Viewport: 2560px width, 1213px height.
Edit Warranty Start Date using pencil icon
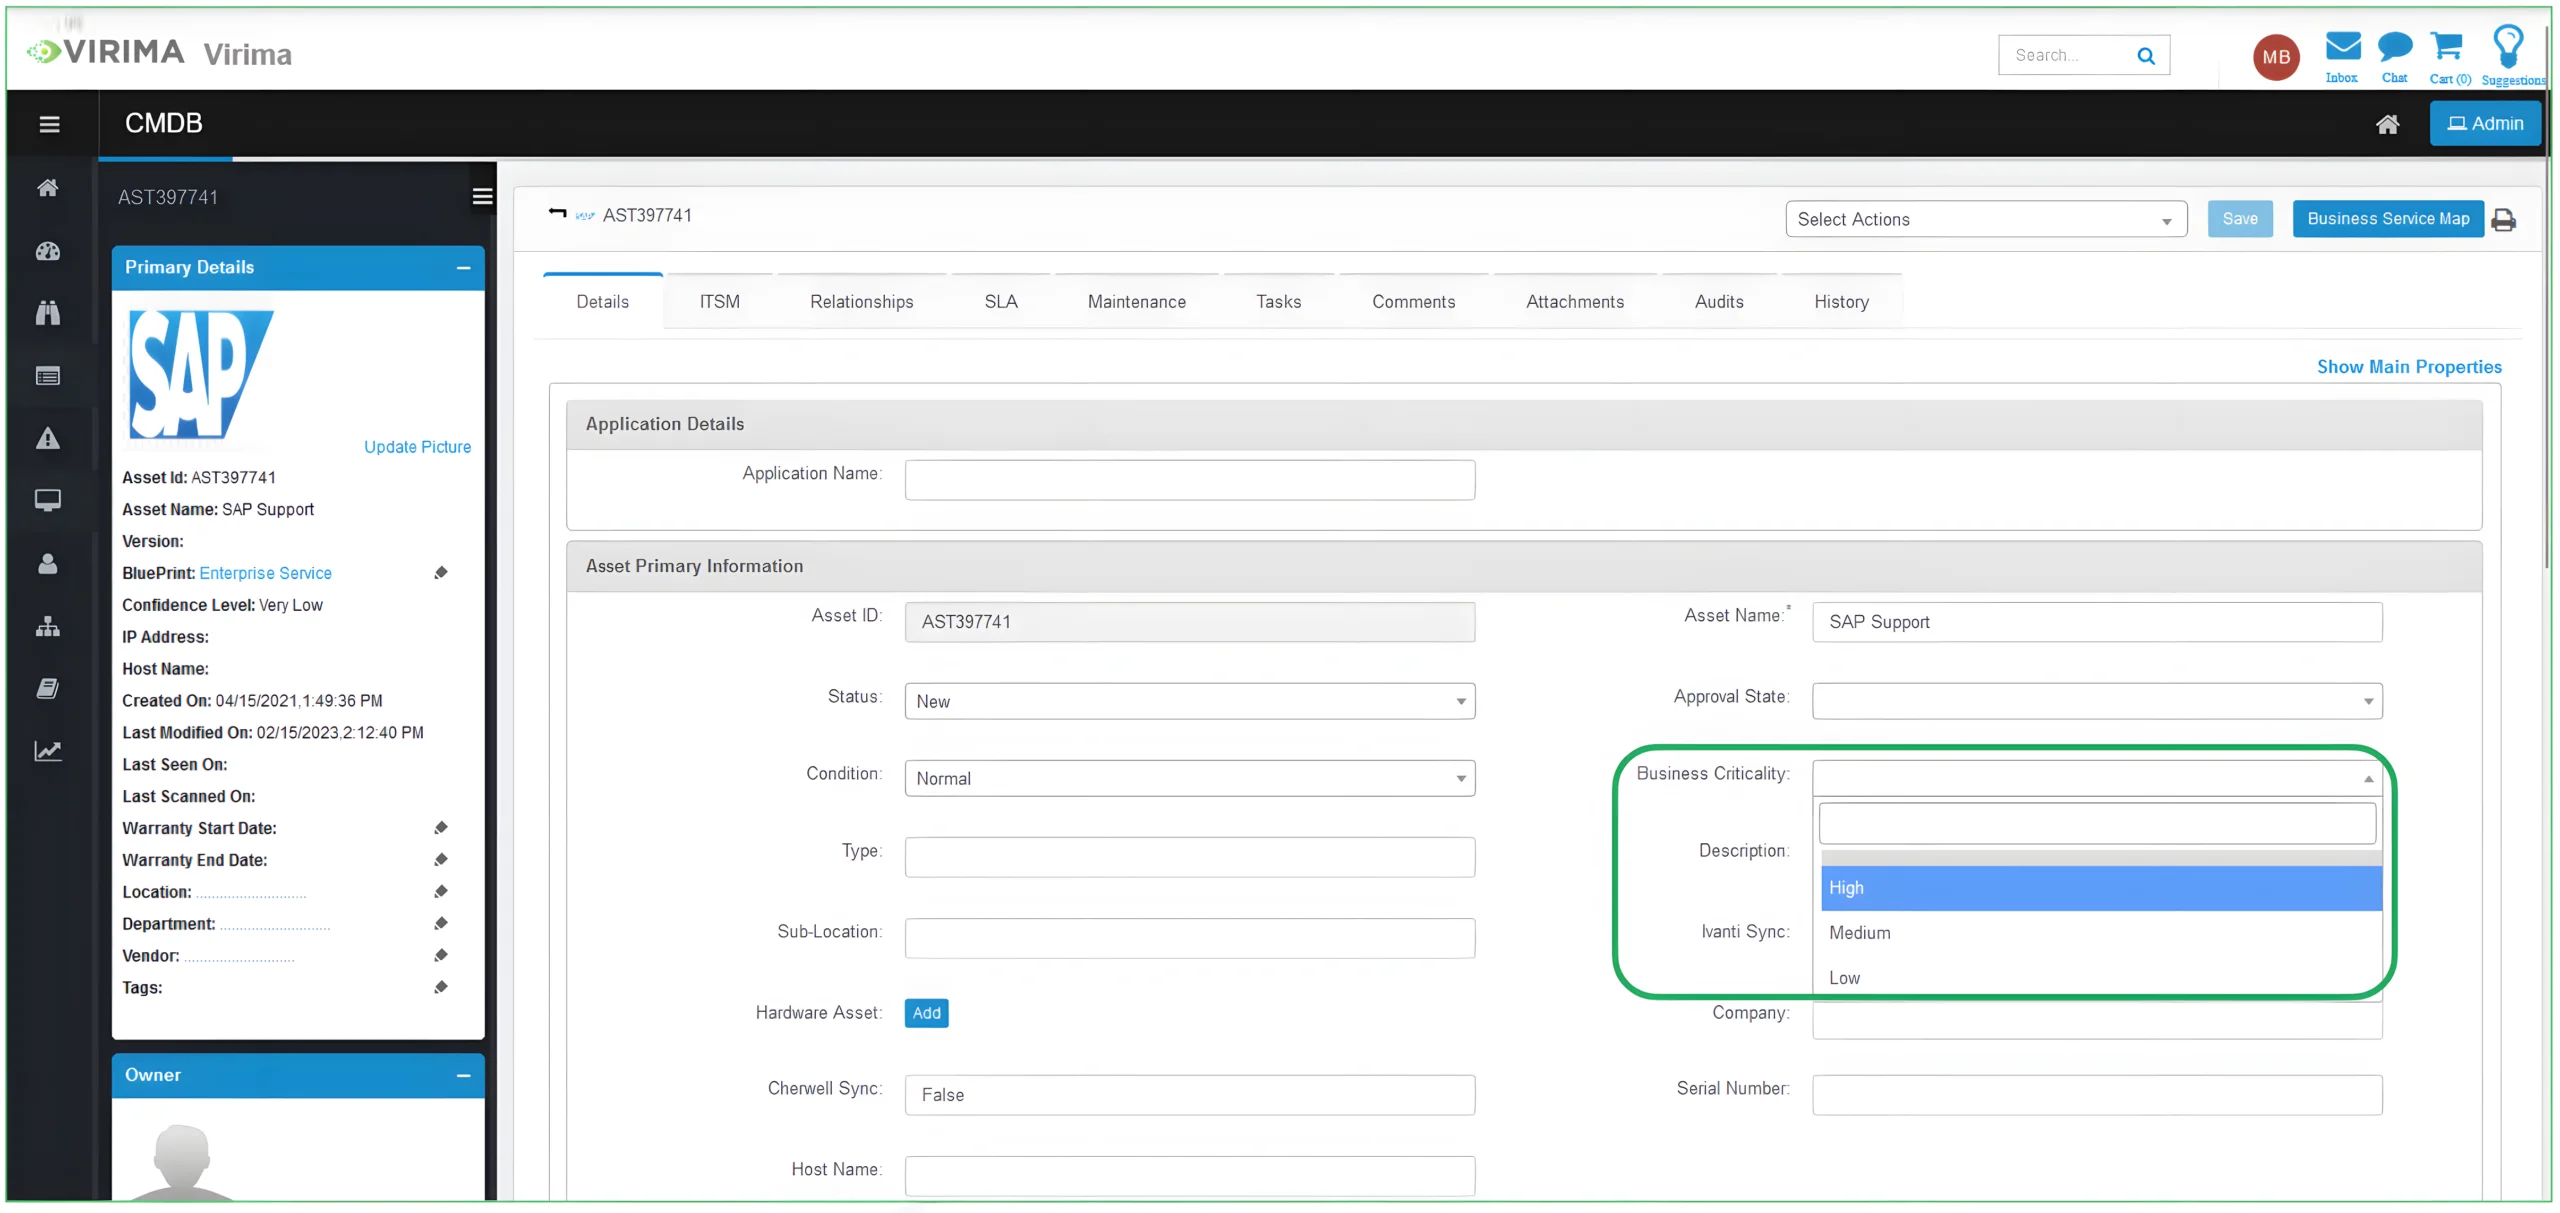click(x=442, y=827)
